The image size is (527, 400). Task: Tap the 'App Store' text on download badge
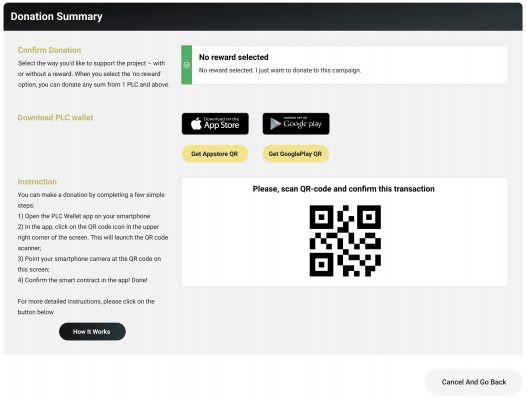[221, 125]
